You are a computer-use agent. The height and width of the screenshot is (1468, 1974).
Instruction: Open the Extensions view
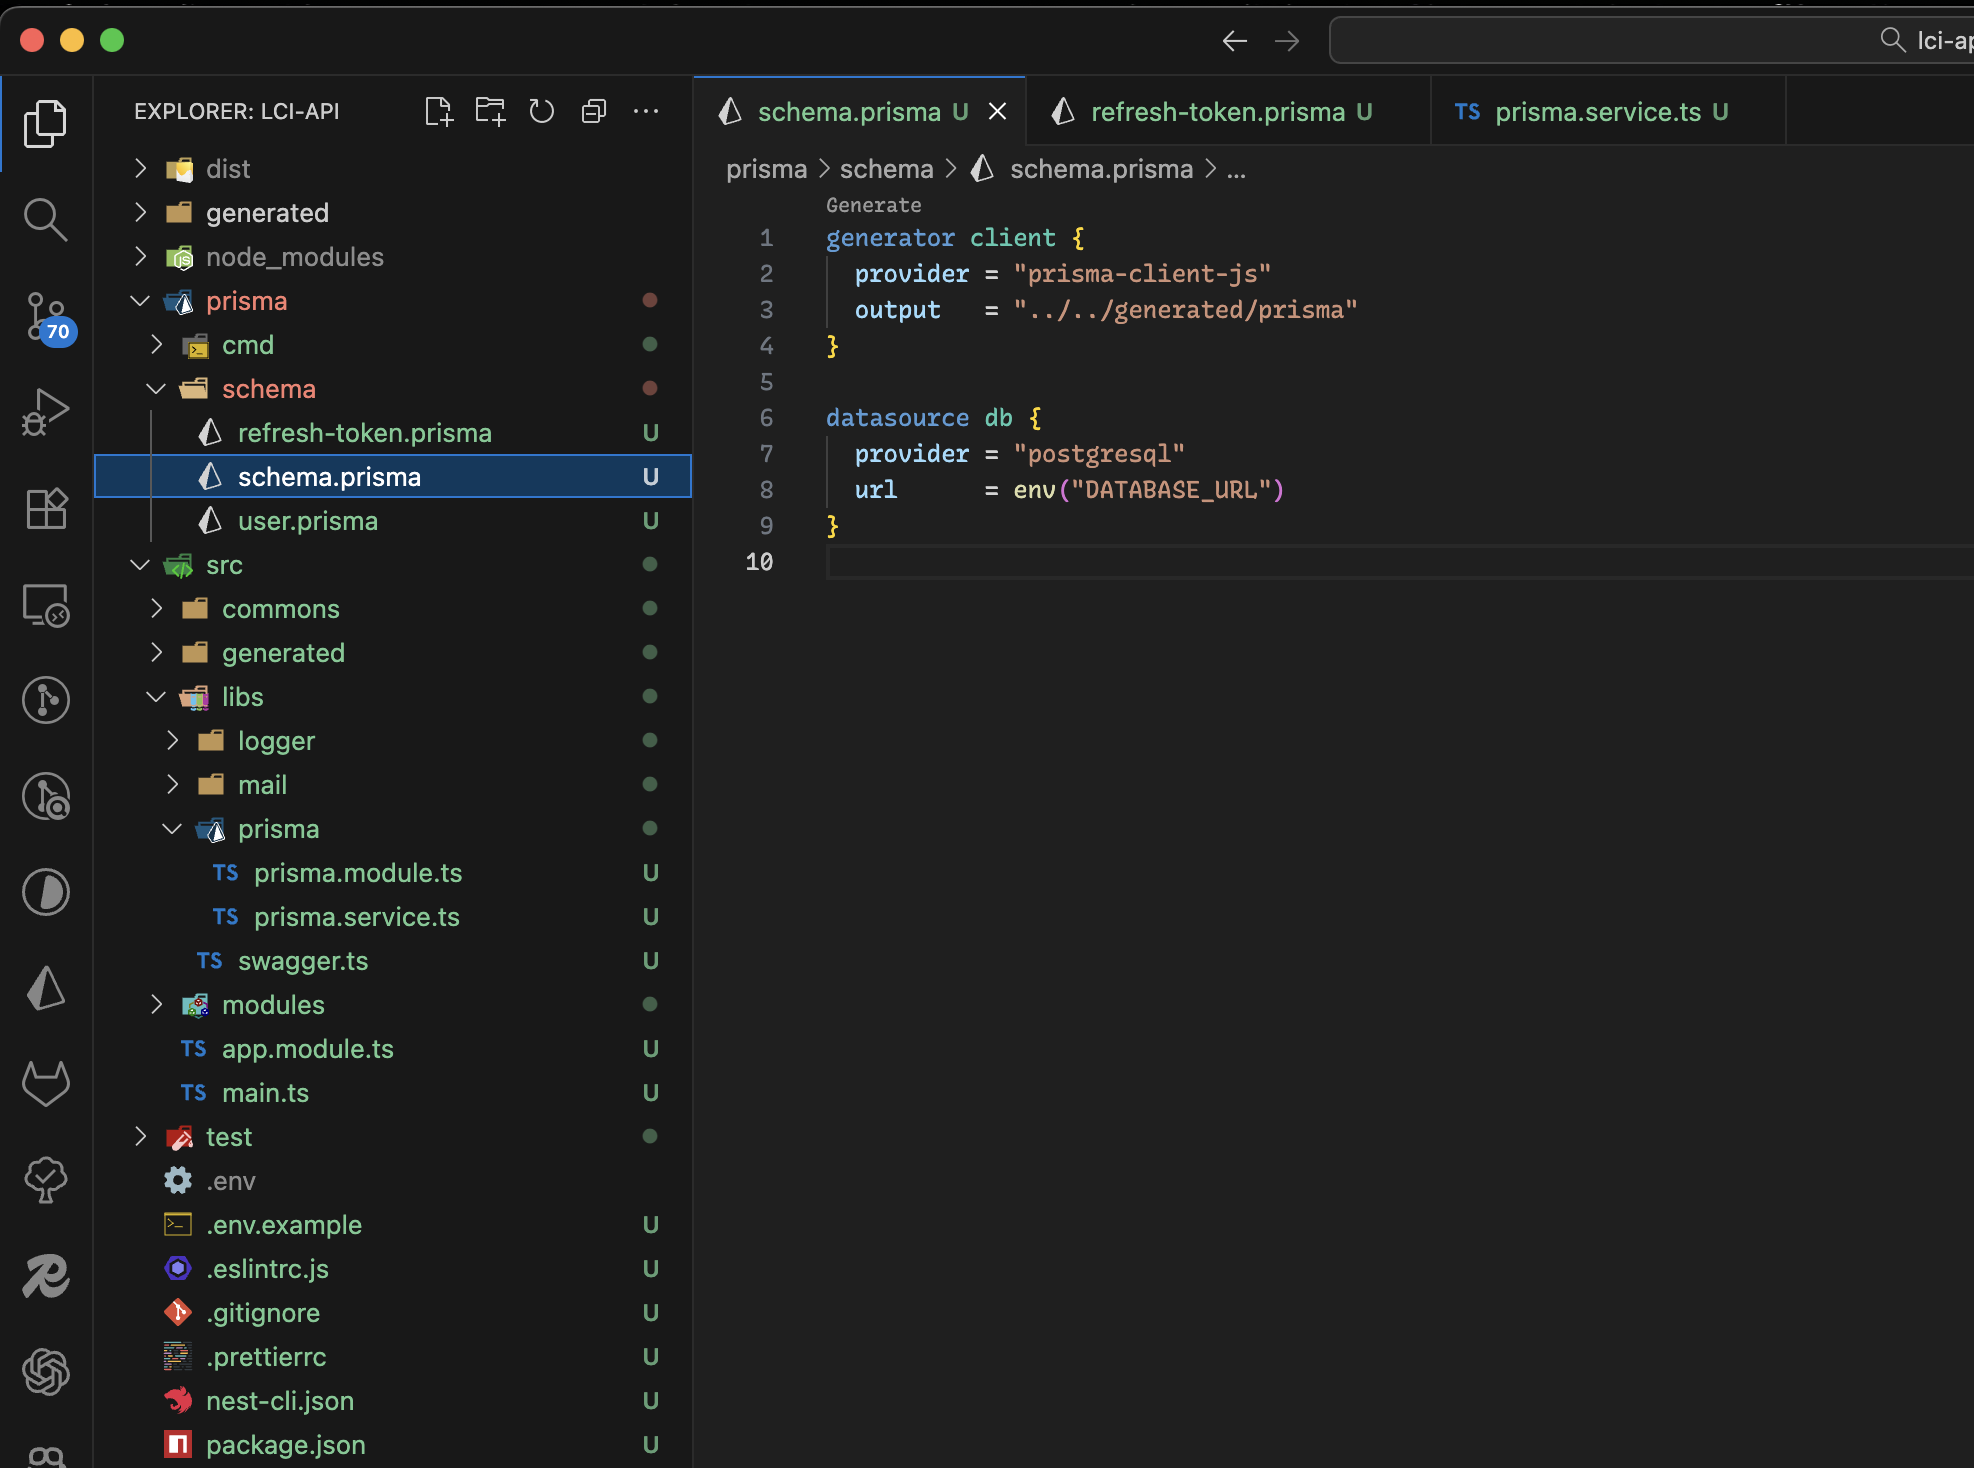46,508
